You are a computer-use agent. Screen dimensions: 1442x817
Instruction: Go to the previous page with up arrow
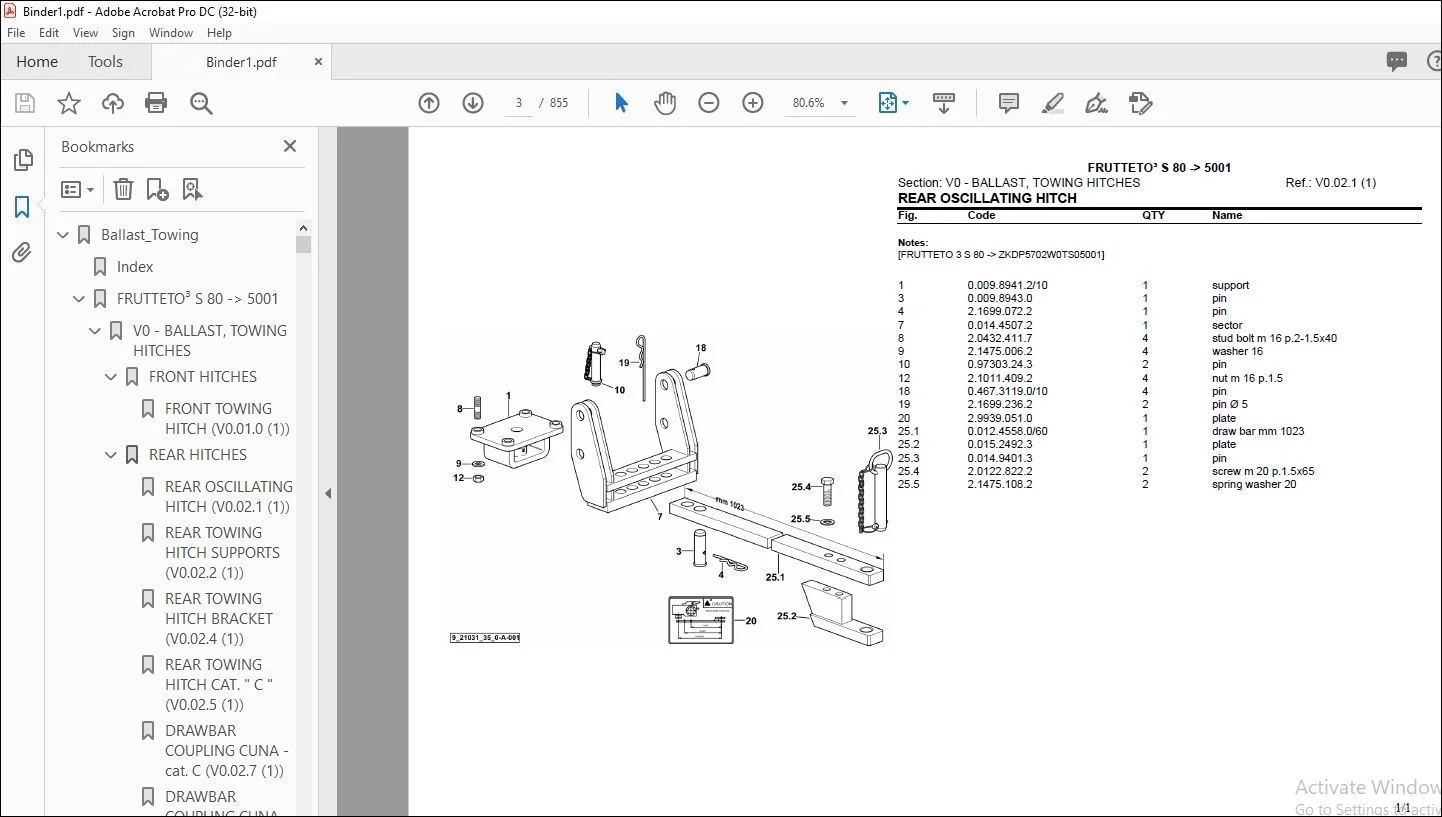[429, 103]
